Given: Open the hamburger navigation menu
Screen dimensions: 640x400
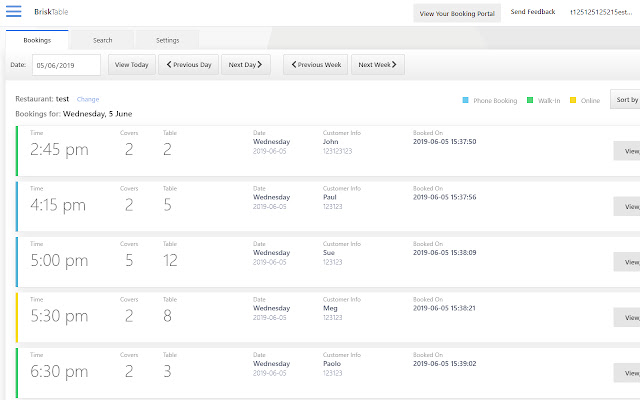Looking at the screenshot, I should coord(13,11).
